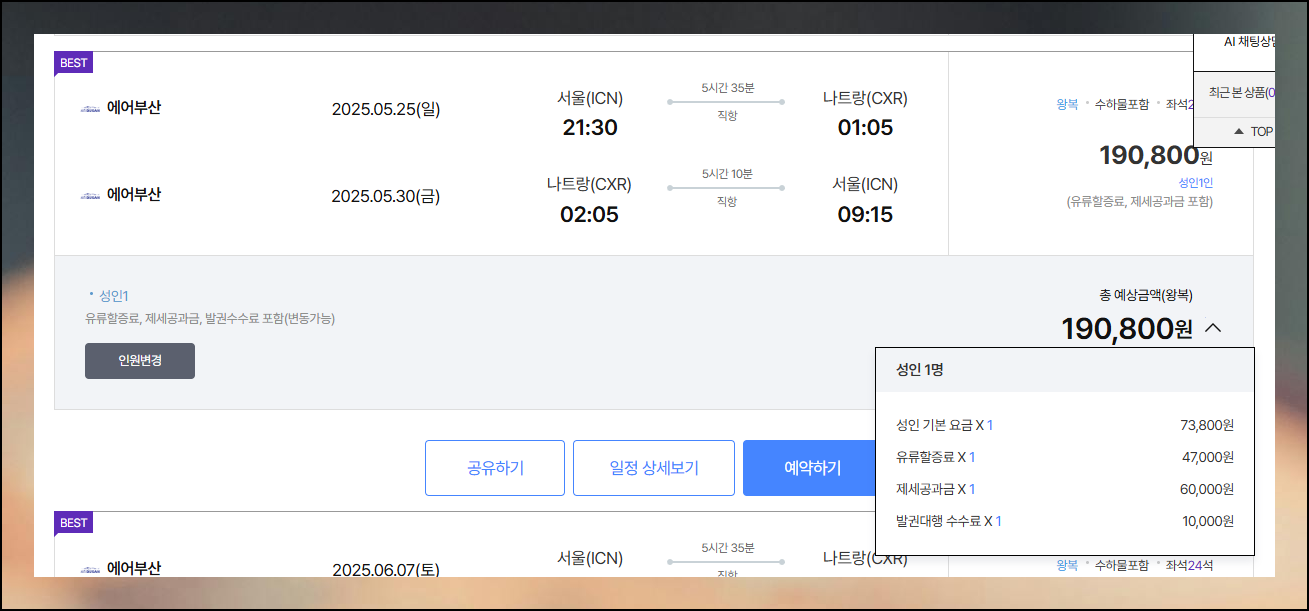Click the 10,000원 ticketing fee amount
Screen dimensions: 1309x611
coord(1208,521)
